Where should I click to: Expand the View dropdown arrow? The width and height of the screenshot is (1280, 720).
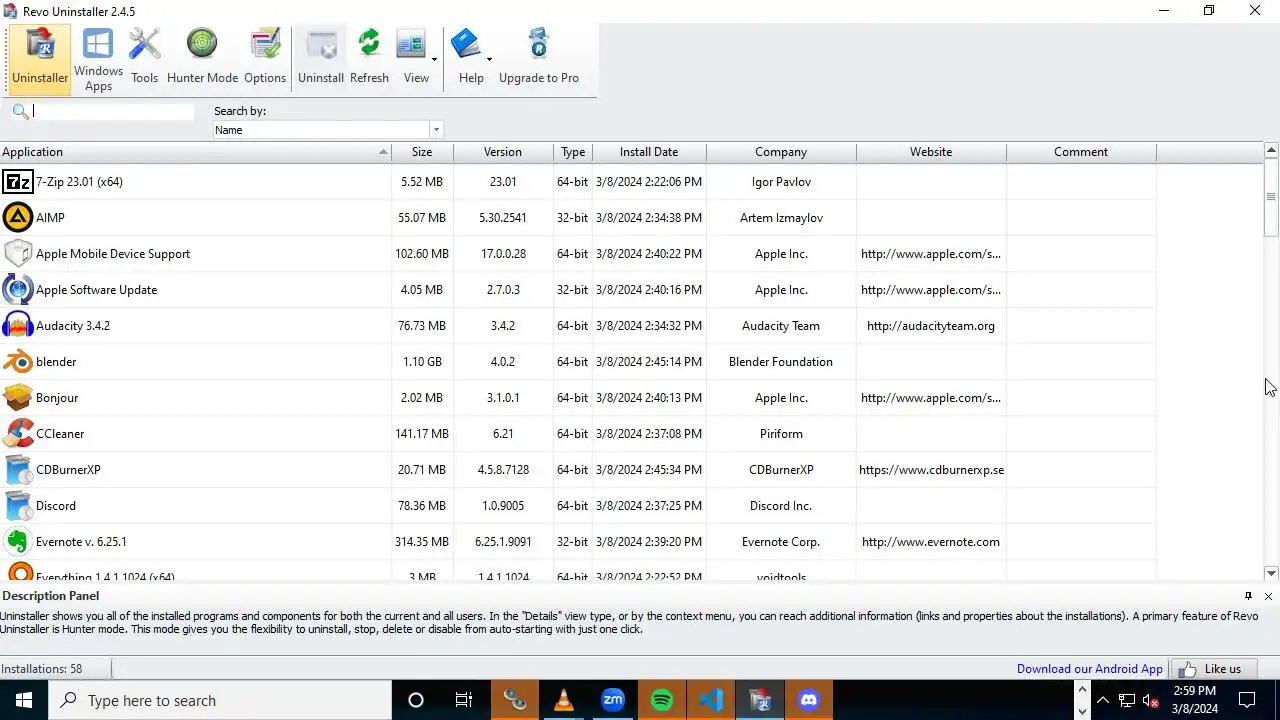pyautogui.click(x=434, y=59)
